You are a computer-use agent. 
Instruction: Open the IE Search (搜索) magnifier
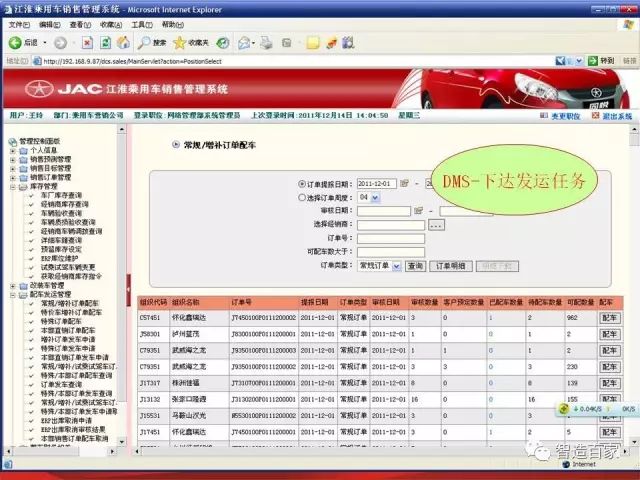click(x=144, y=42)
